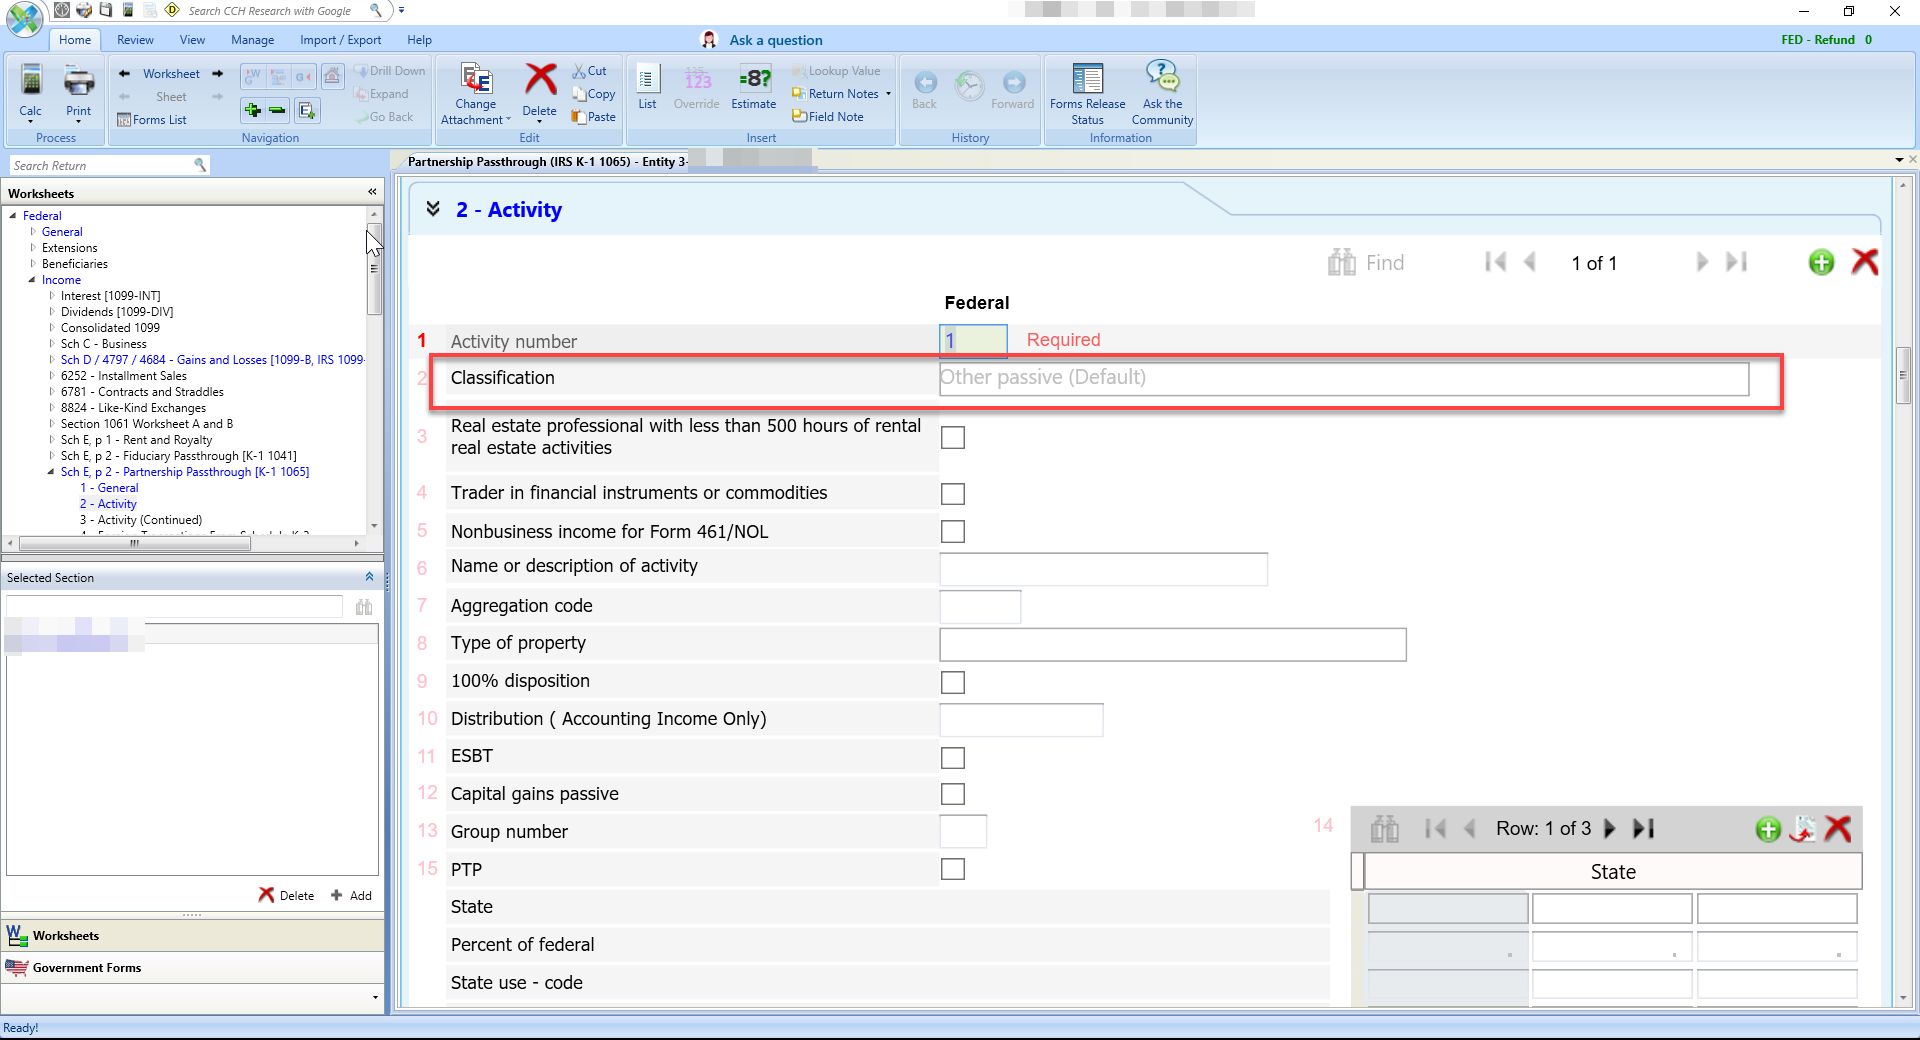Toggle the ESBT checkbox

(x=953, y=758)
